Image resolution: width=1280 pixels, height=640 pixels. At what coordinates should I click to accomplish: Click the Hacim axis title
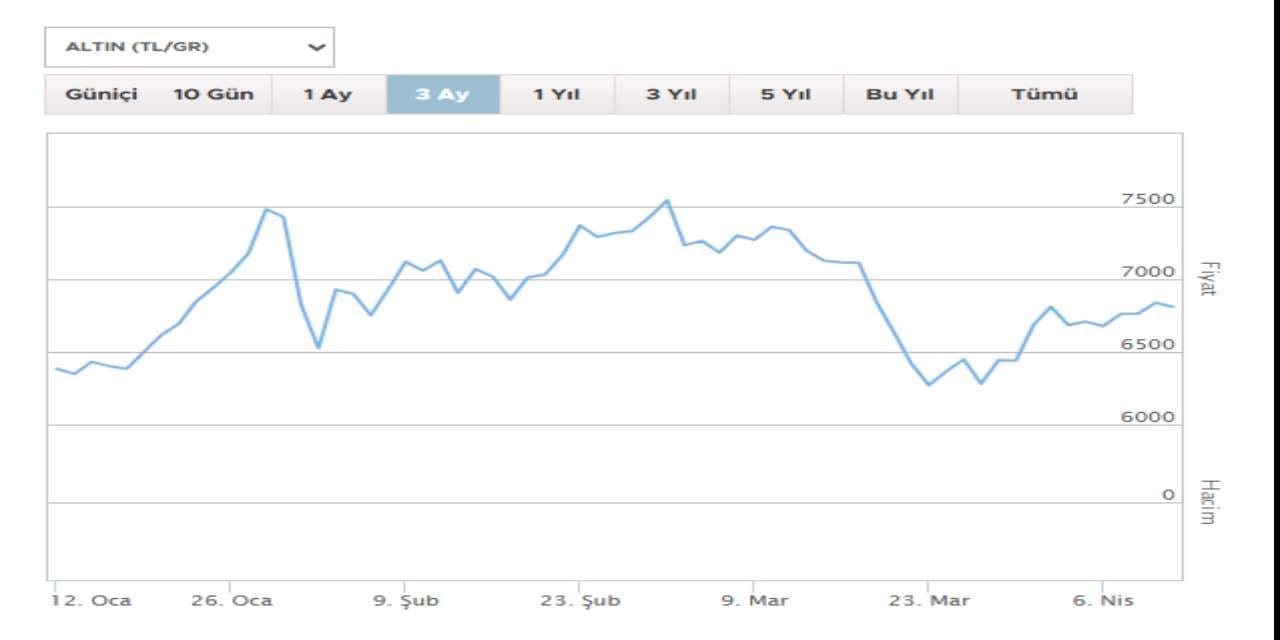1207,501
